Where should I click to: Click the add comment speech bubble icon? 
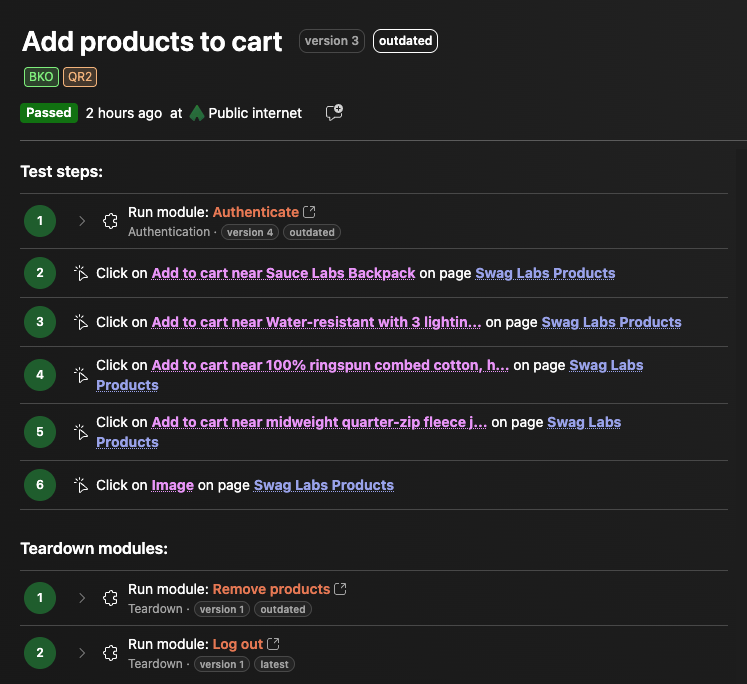(334, 112)
